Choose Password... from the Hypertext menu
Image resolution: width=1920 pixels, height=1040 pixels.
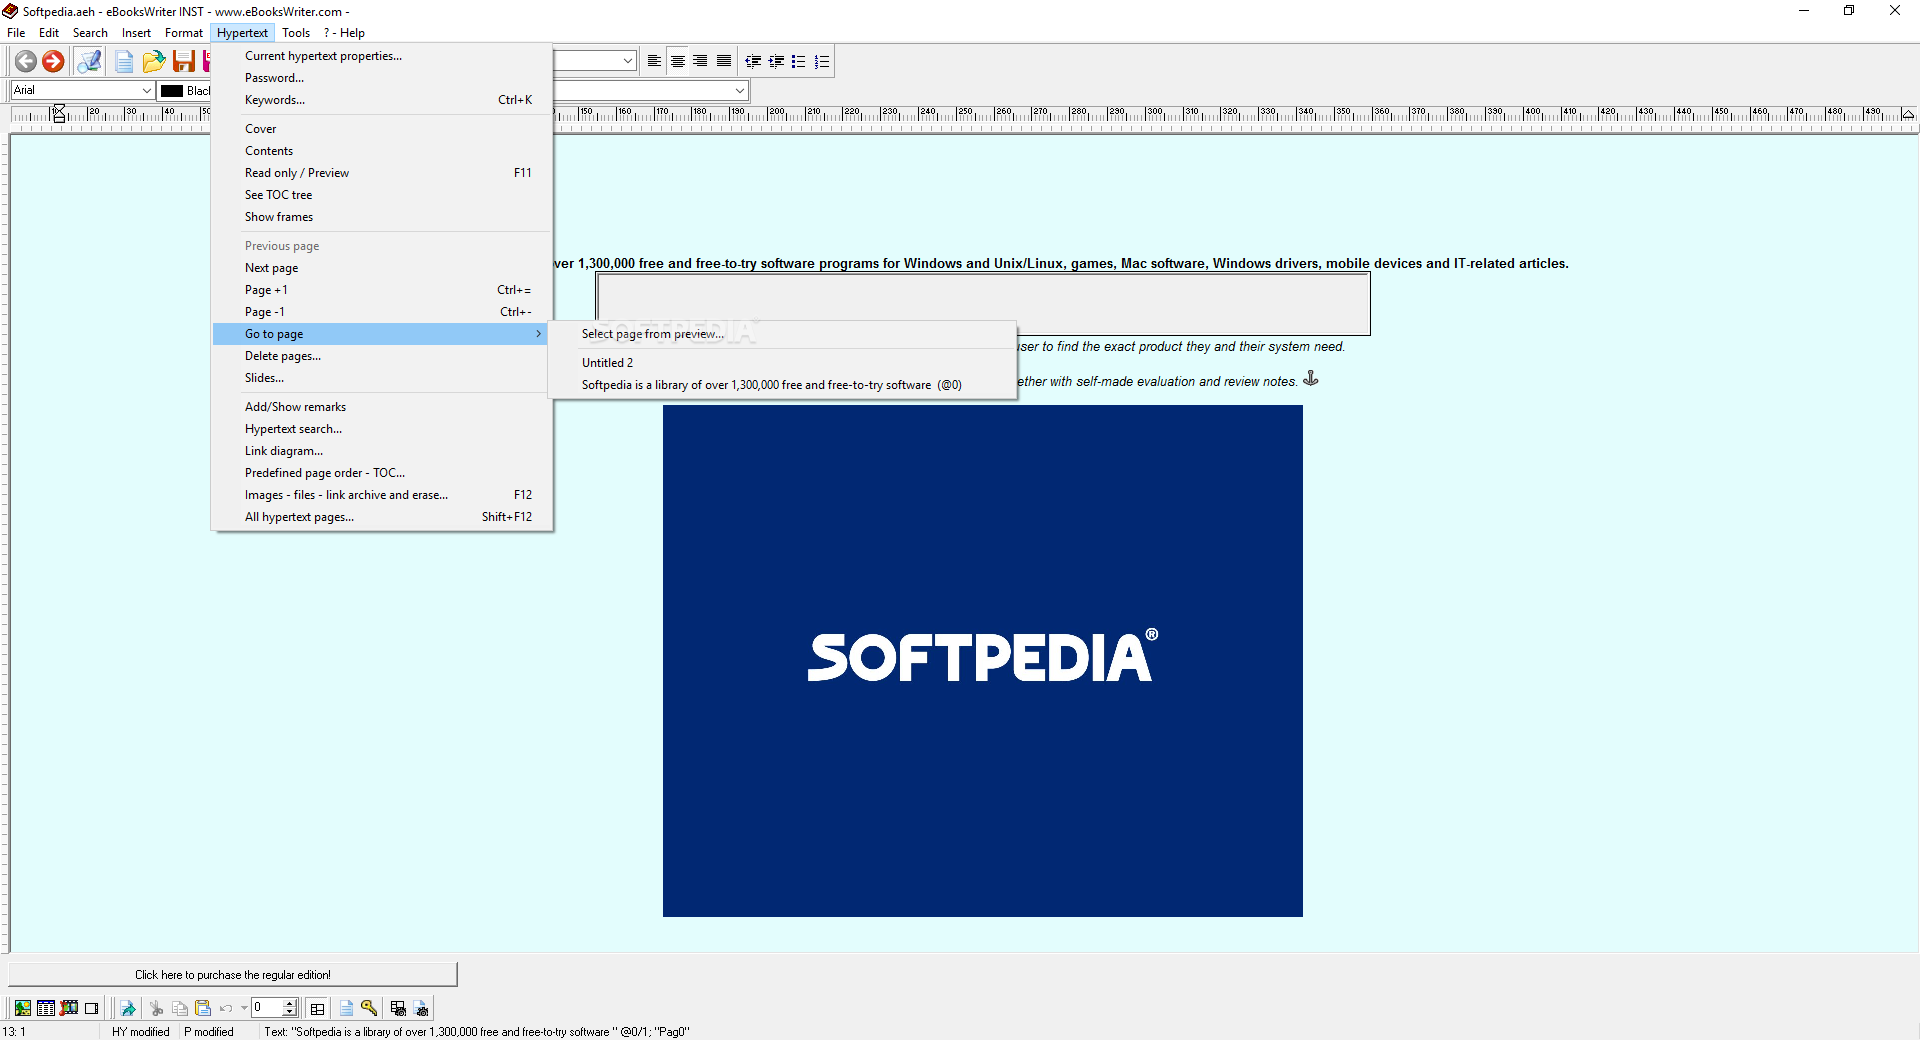382,78
